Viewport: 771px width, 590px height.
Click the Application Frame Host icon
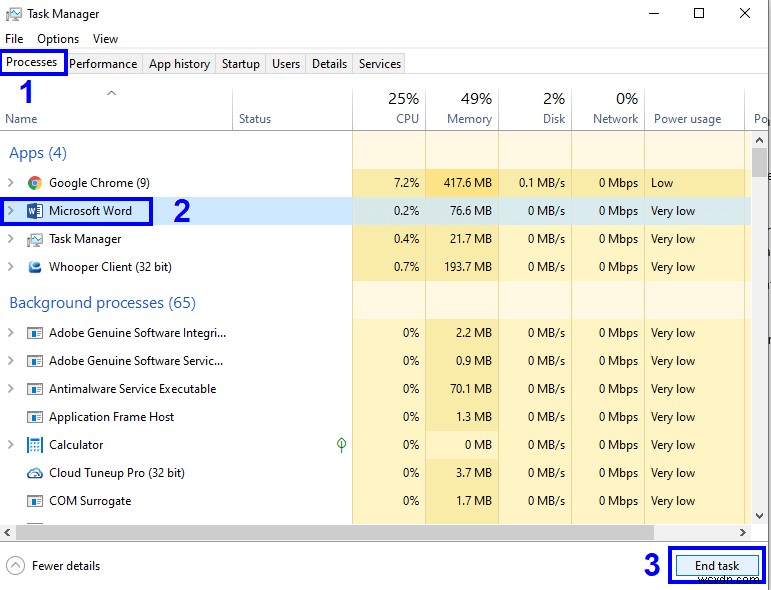(34, 417)
